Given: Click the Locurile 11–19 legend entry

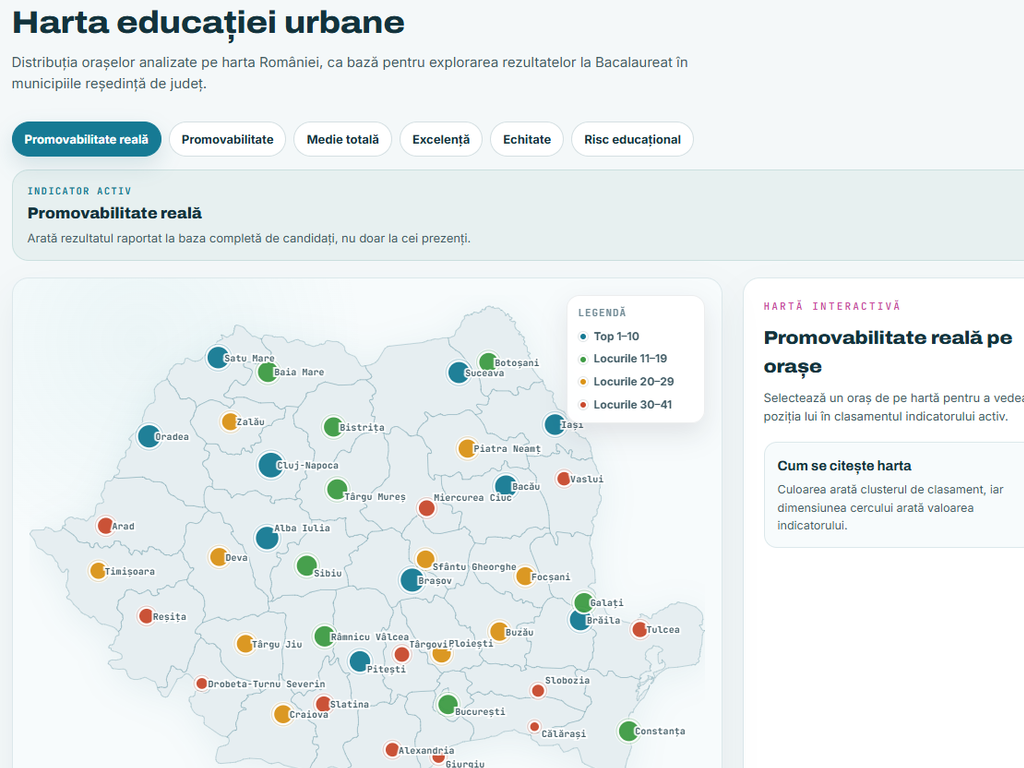Looking at the screenshot, I should coord(623,359).
